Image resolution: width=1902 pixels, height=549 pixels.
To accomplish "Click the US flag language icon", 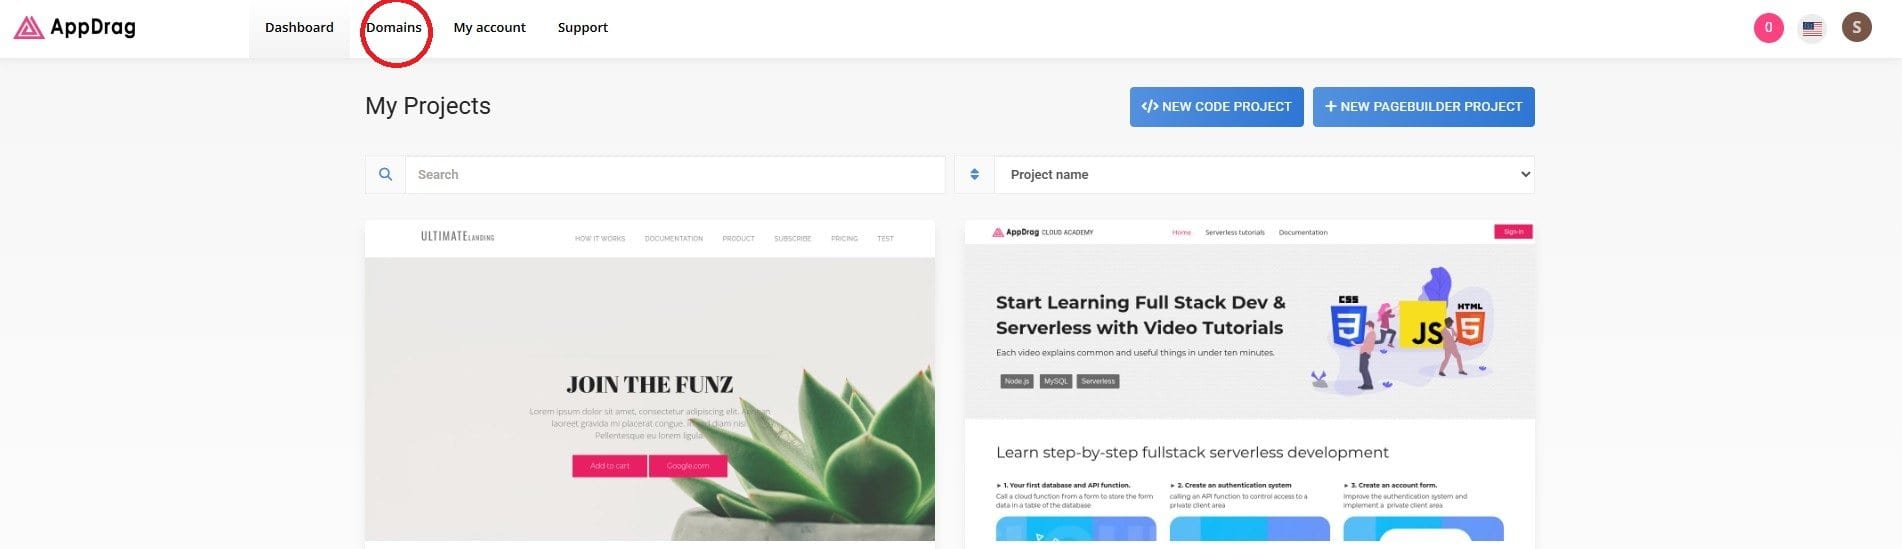I will (1812, 28).
